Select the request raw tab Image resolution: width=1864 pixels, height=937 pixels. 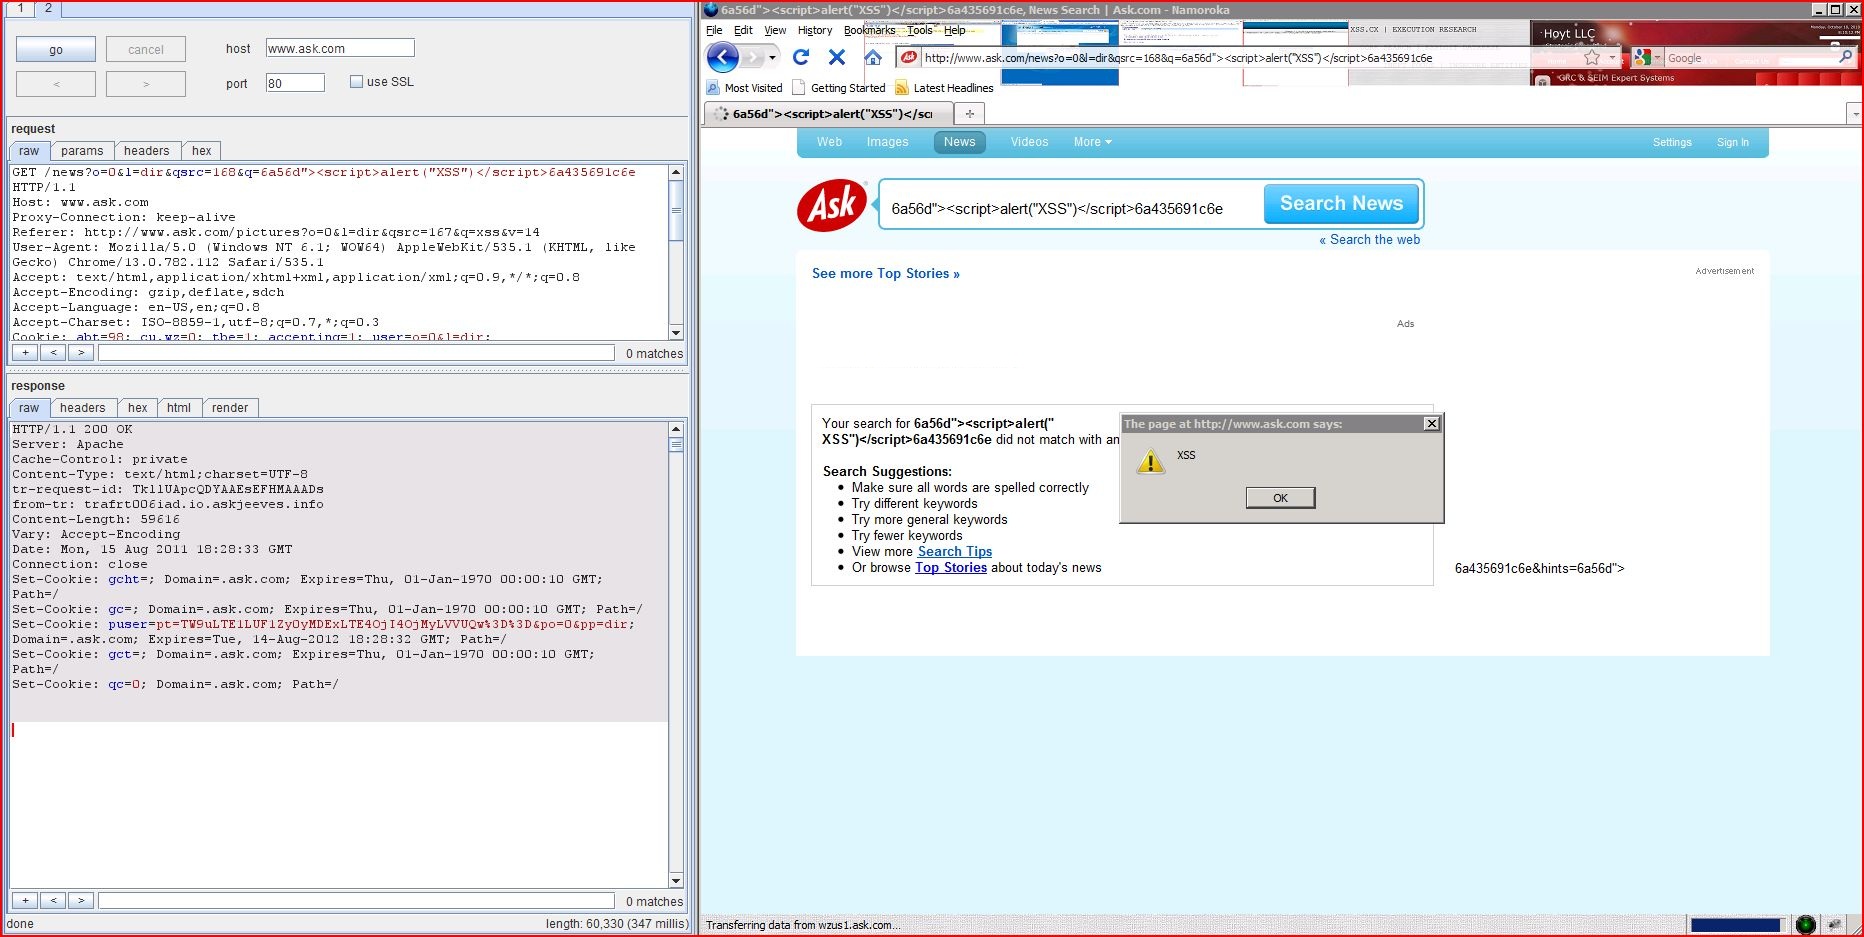click(x=29, y=151)
